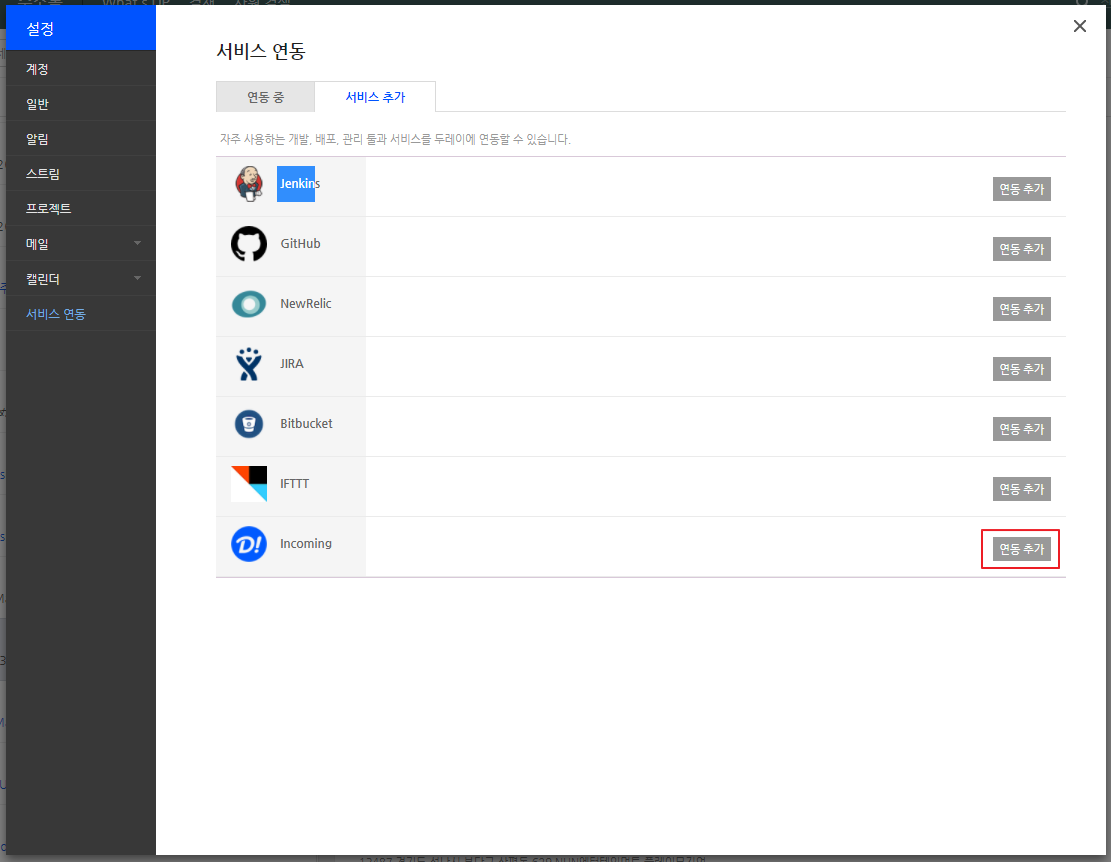Click the Bitbucket bucket logo
Viewport: 1111px width, 862px height.
click(249, 424)
